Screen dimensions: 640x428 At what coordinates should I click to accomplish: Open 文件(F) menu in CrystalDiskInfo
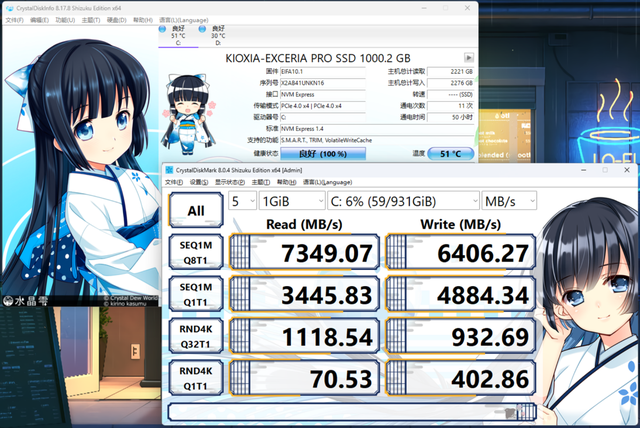click(x=15, y=20)
